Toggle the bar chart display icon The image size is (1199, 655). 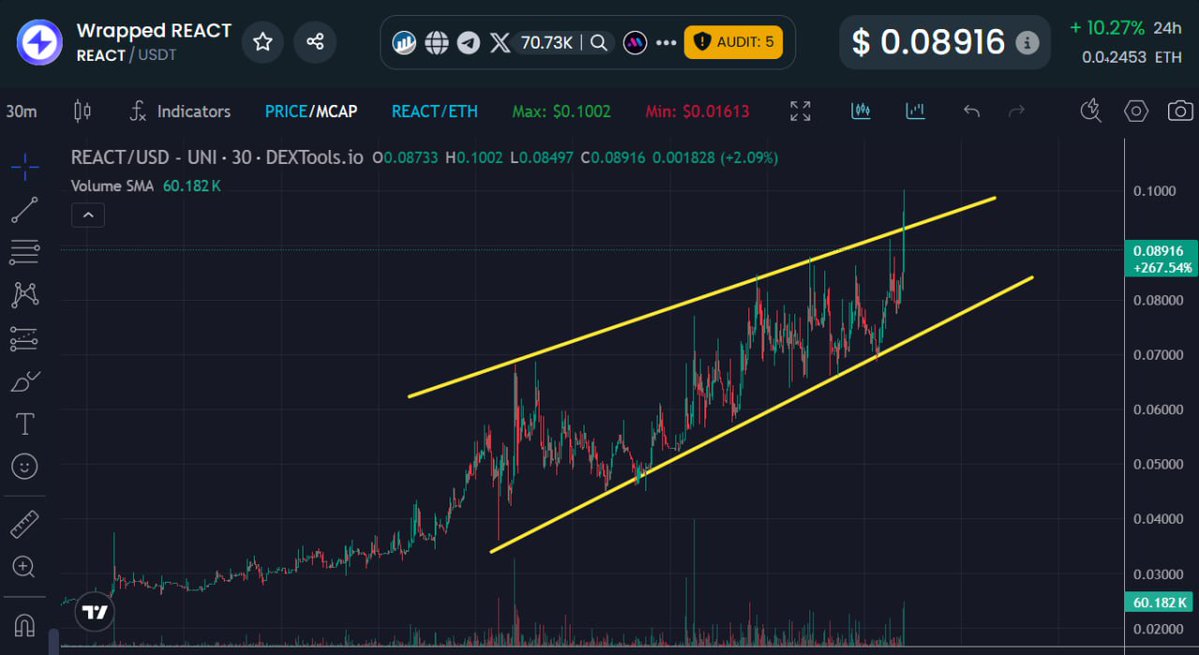point(915,112)
